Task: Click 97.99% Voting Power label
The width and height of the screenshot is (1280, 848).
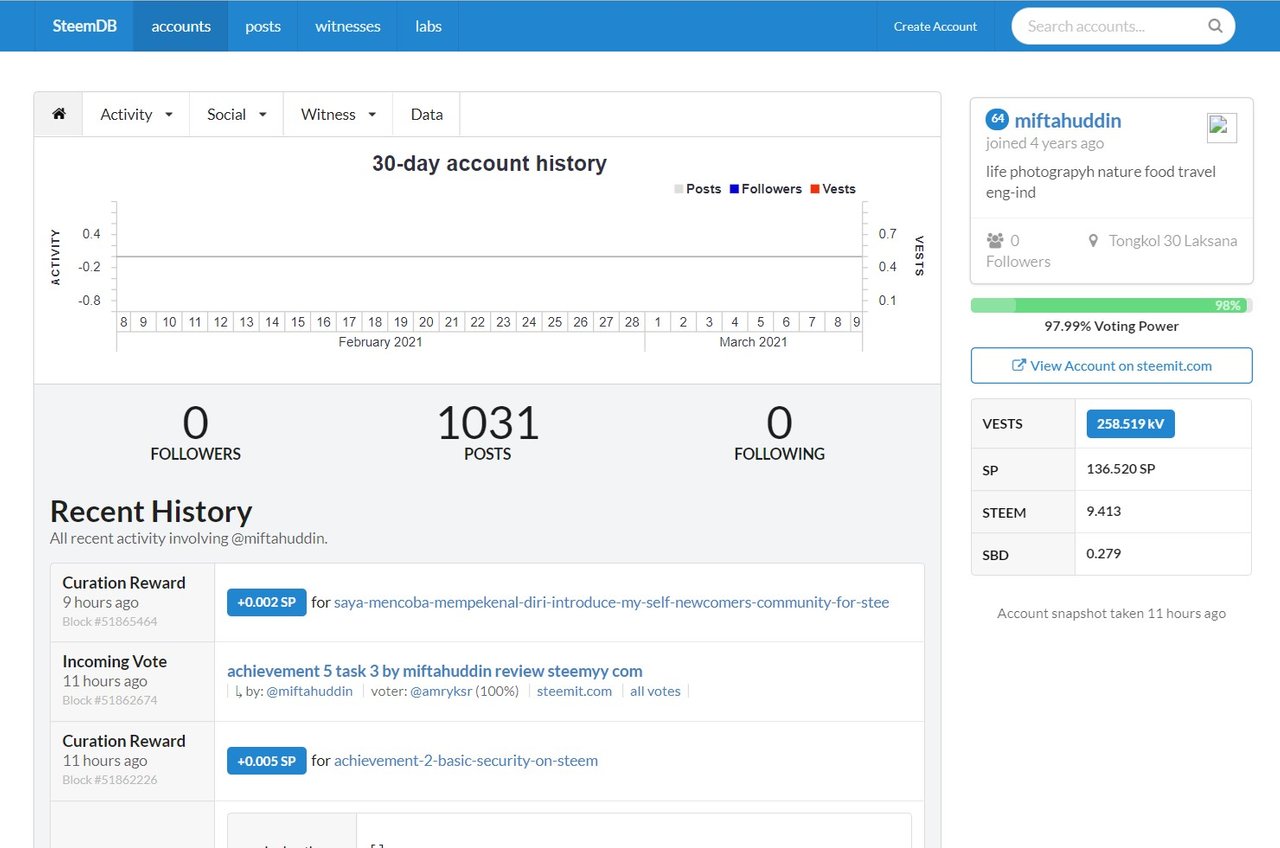Action: 1111,326
